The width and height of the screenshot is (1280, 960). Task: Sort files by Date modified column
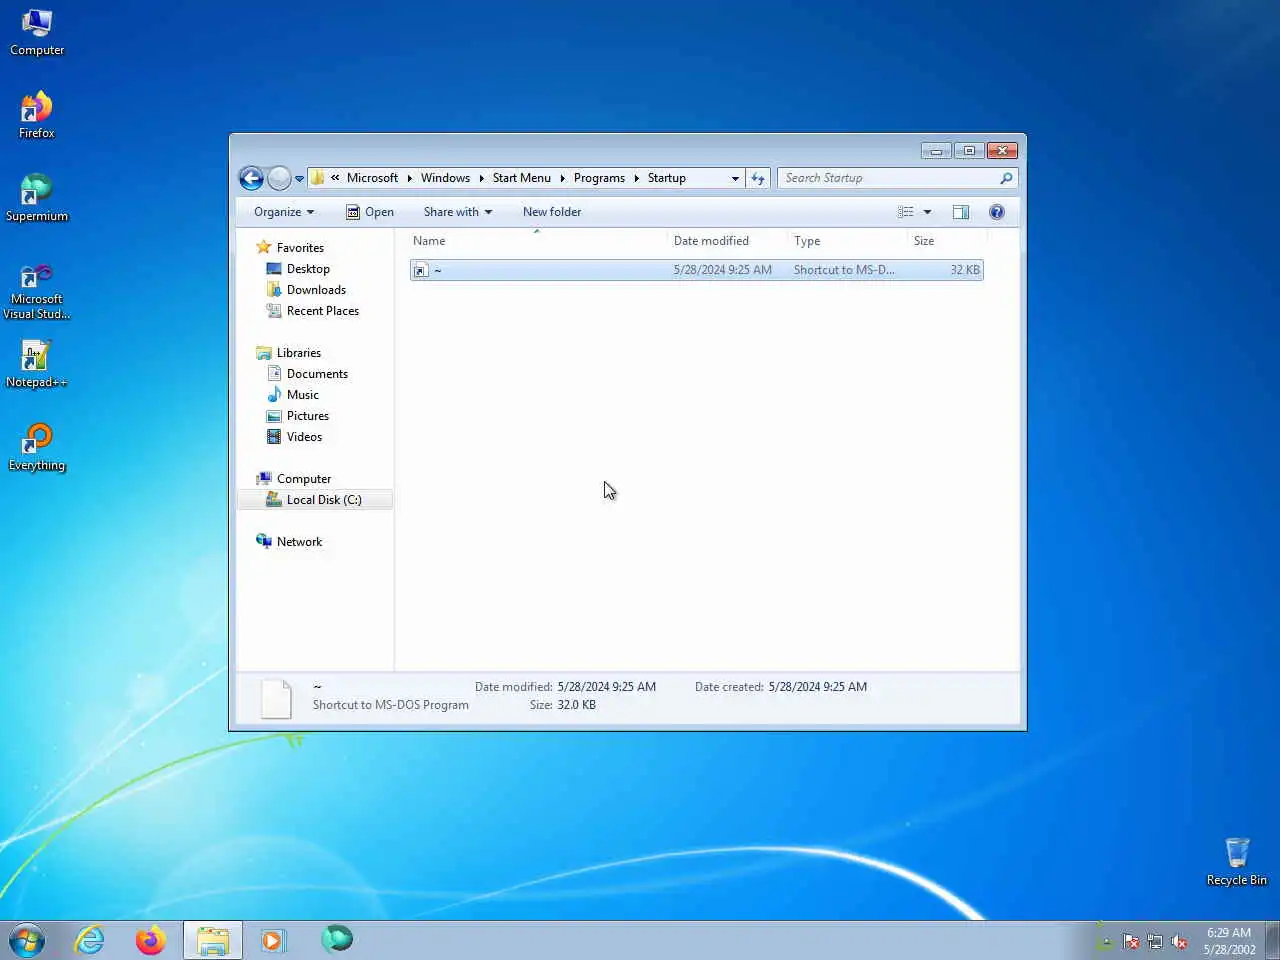coord(729,241)
